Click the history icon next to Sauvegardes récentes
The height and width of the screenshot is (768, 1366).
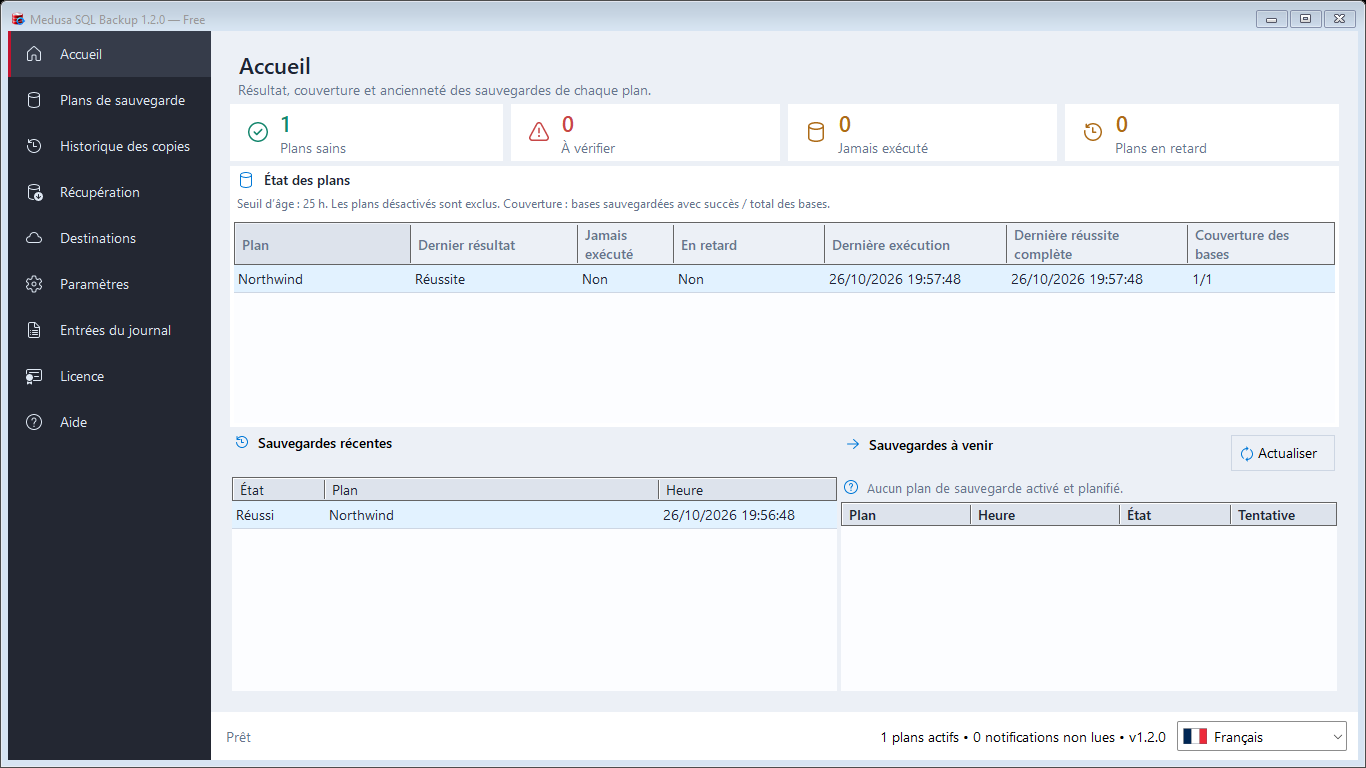[242, 442]
